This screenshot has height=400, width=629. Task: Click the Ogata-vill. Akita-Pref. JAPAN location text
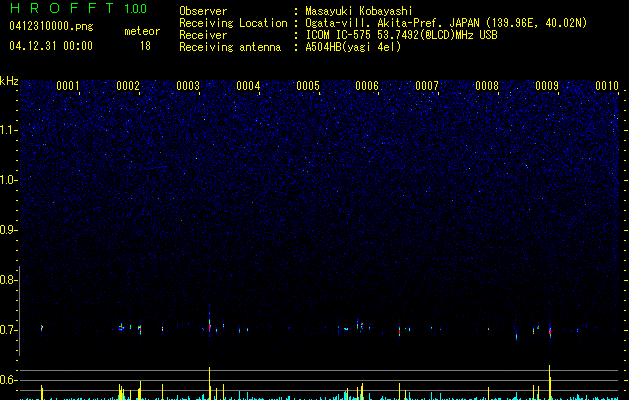pyautogui.click(x=446, y=23)
